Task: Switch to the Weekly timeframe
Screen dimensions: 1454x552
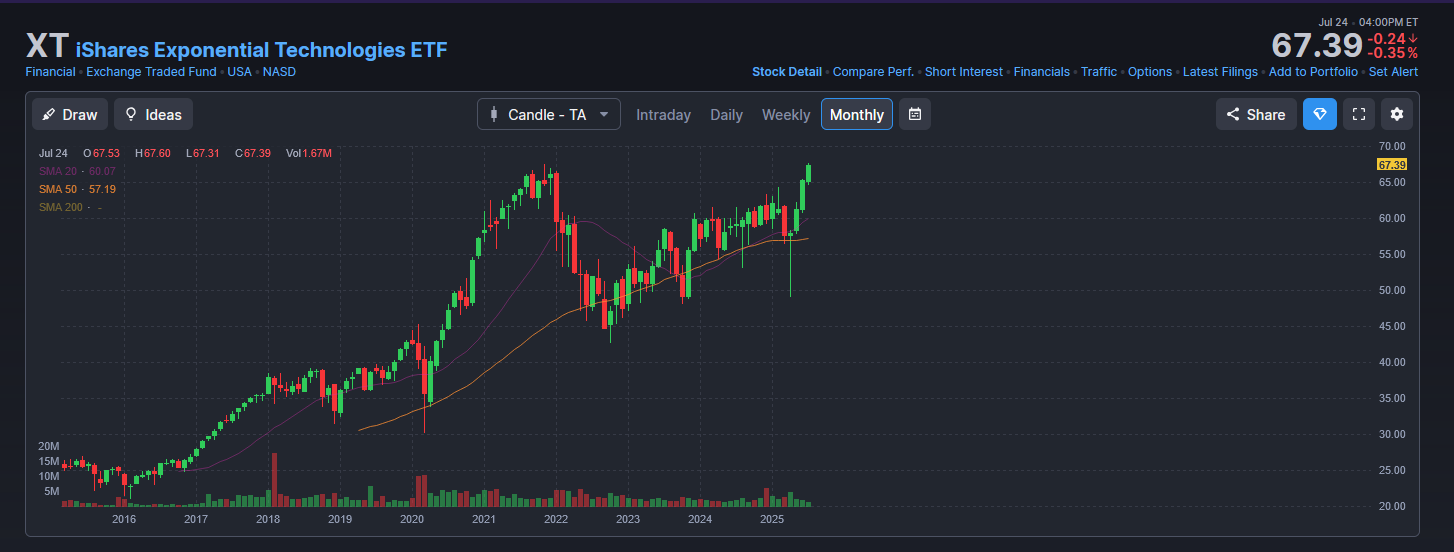Action: (786, 115)
